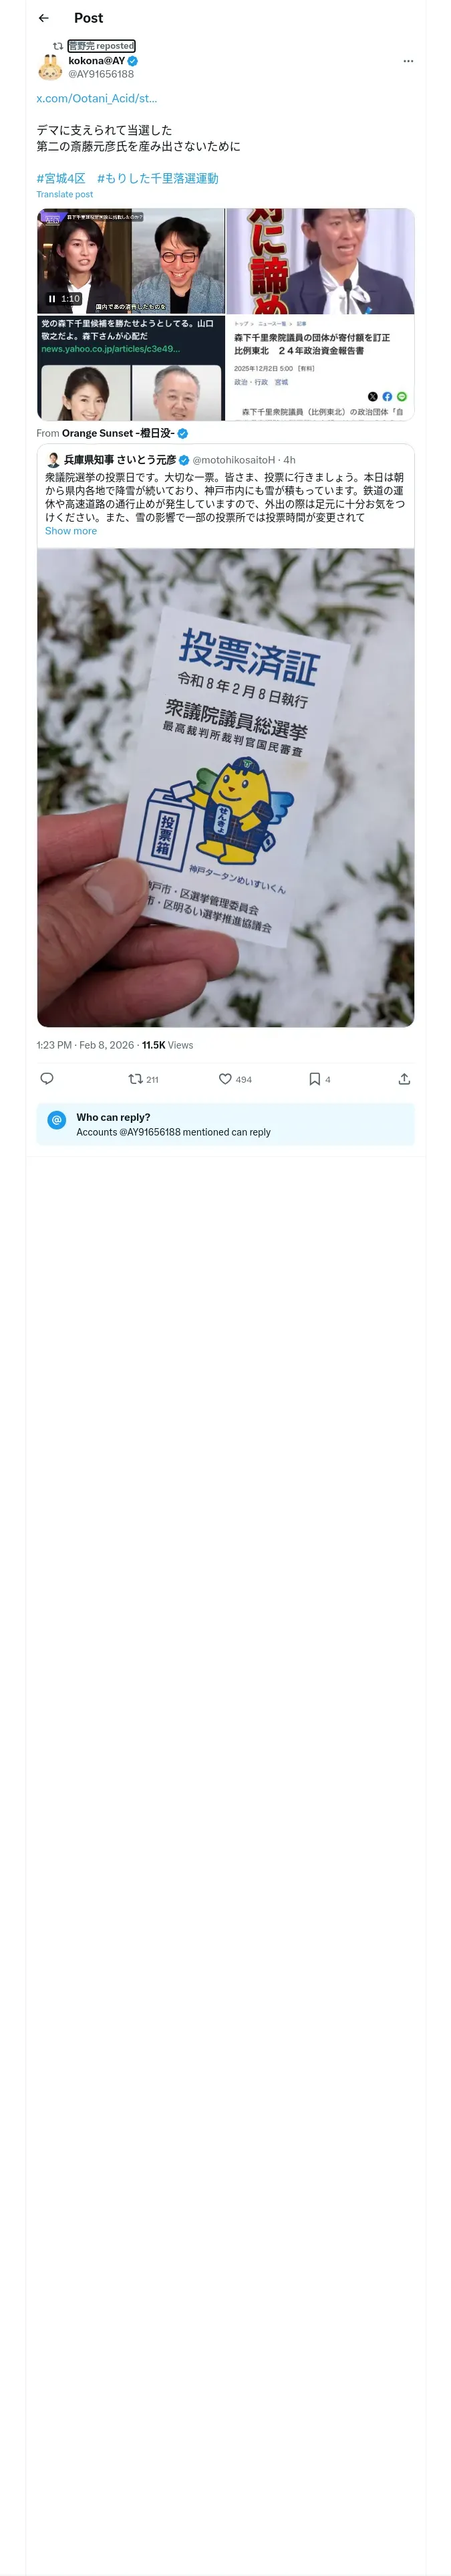Click Translate post
451x2576 pixels.
tap(65, 194)
